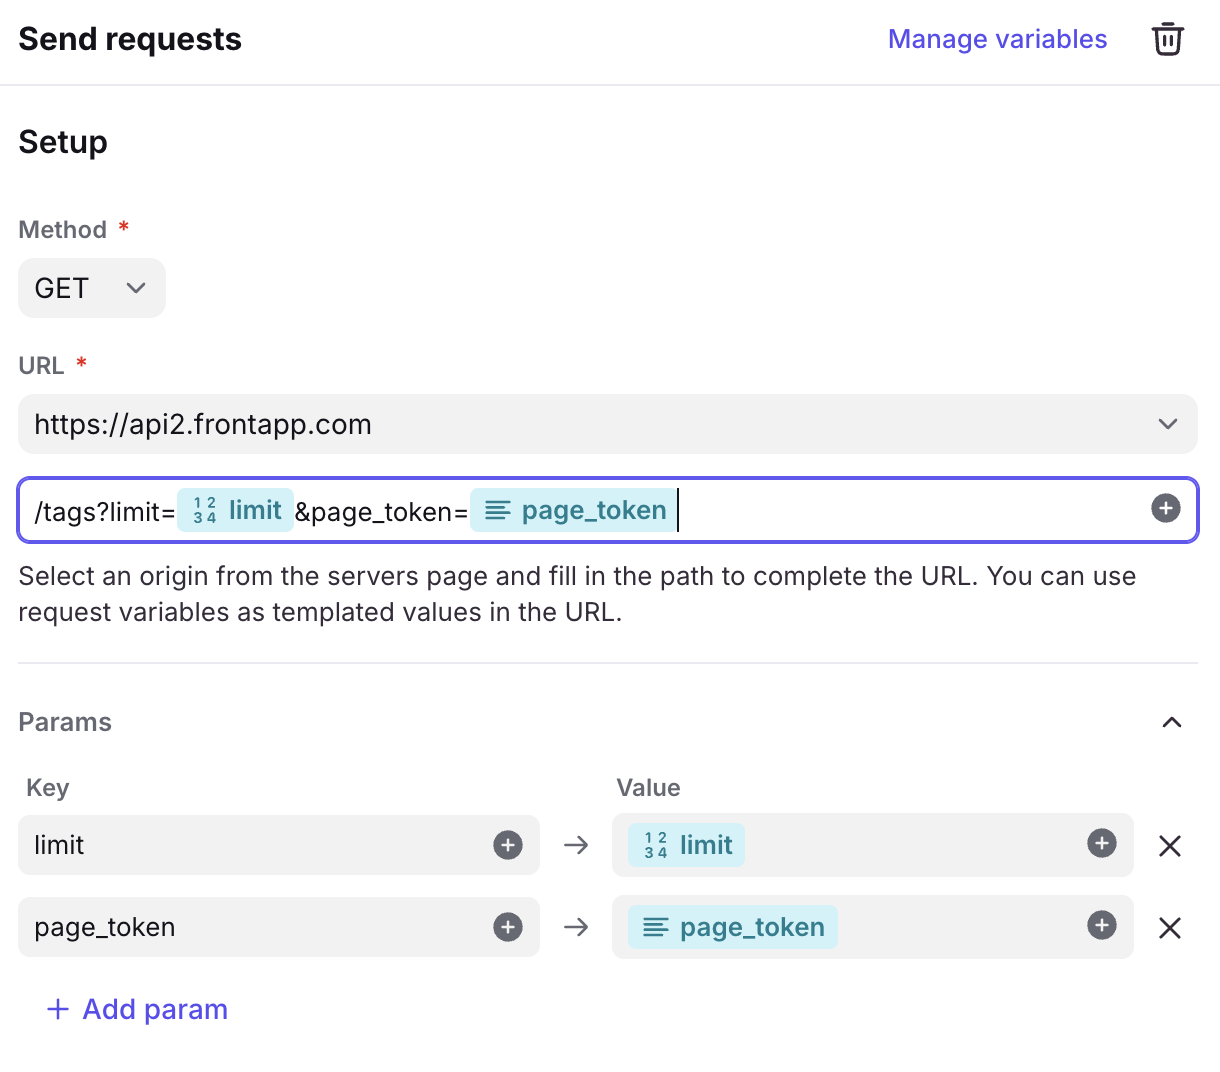The width and height of the screenshot is (1220, 1072).
Task: Click plus icon in page_token value field
Action: click(1101, 925)
